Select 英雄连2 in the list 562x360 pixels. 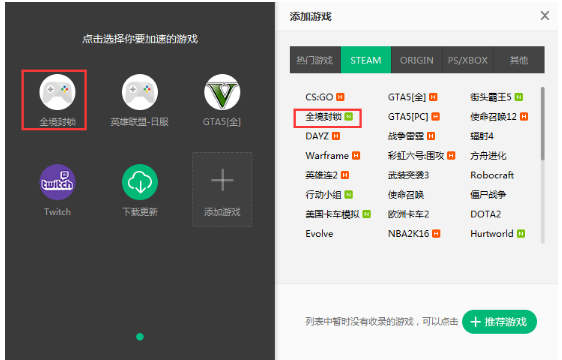point(321,175)
